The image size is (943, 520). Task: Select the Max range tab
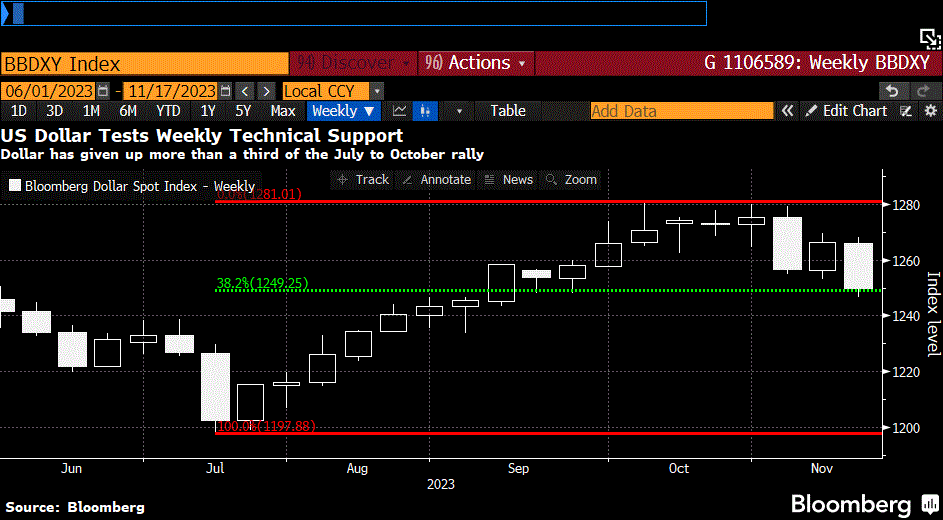[283, 111]
